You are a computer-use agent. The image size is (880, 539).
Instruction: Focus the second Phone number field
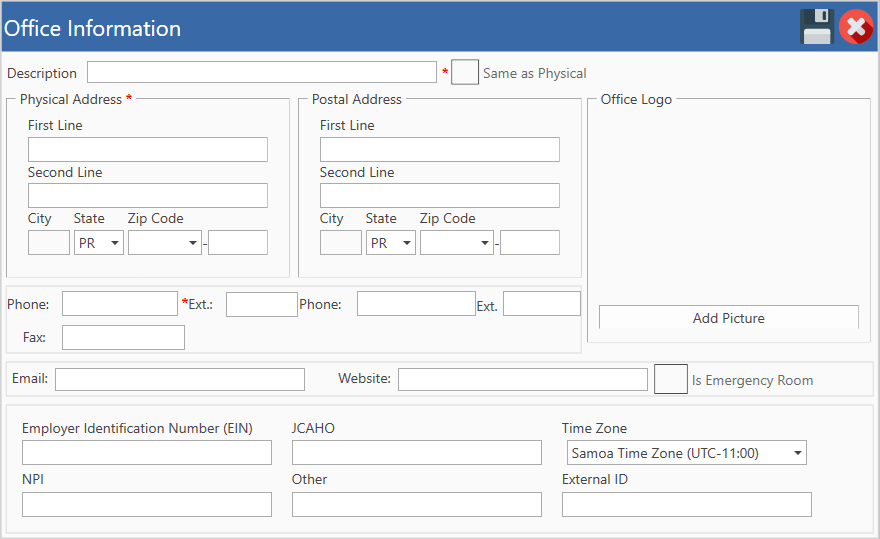coord(416,304)
